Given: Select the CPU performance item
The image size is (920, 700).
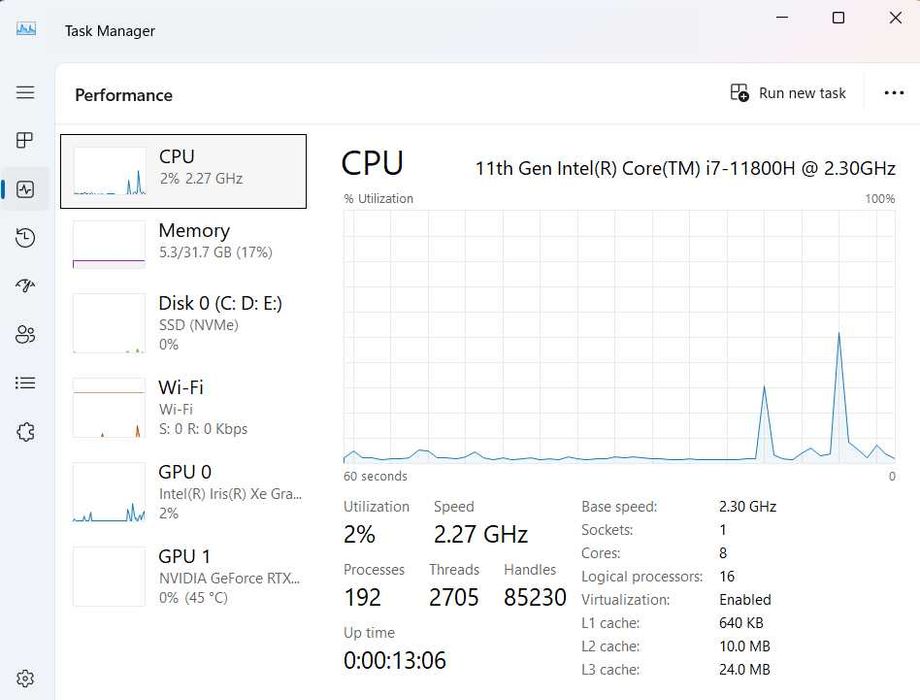Looking at the screenshot, I should click(x=183, y=171).
